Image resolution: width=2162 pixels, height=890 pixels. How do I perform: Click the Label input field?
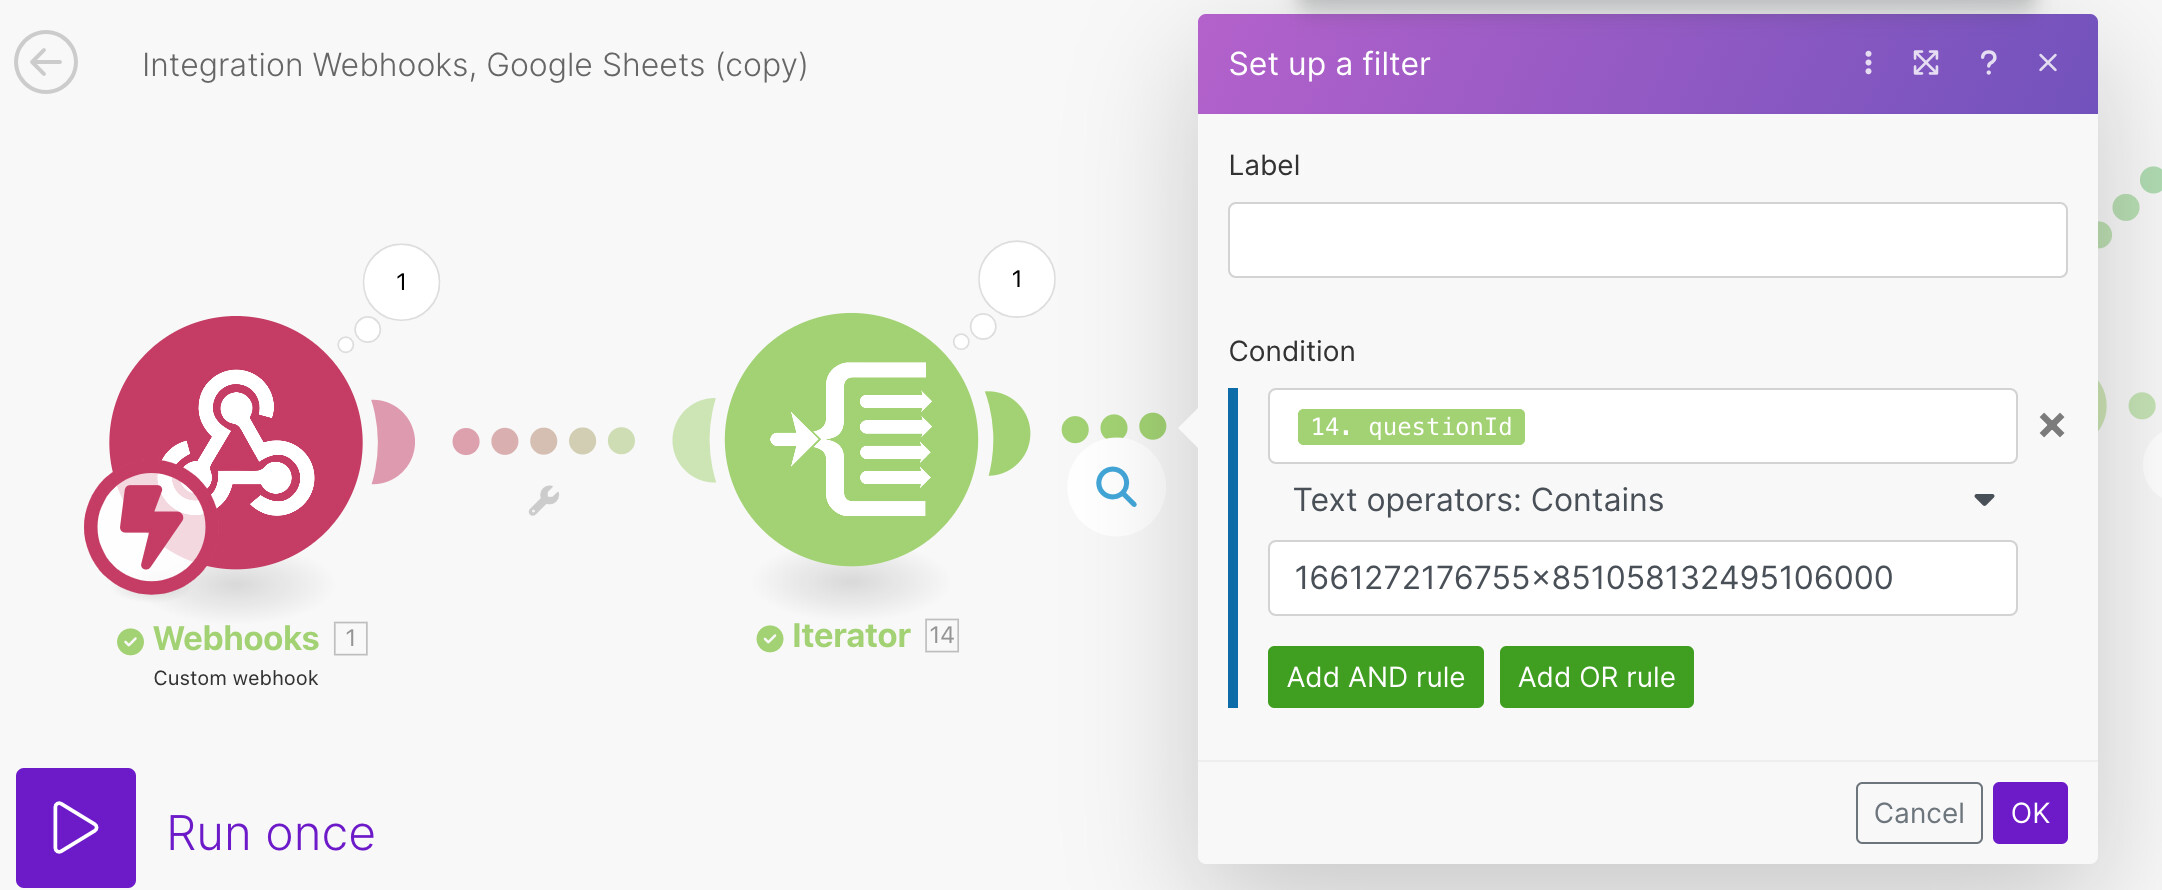pyautogui.click(x=1647, y=240)
